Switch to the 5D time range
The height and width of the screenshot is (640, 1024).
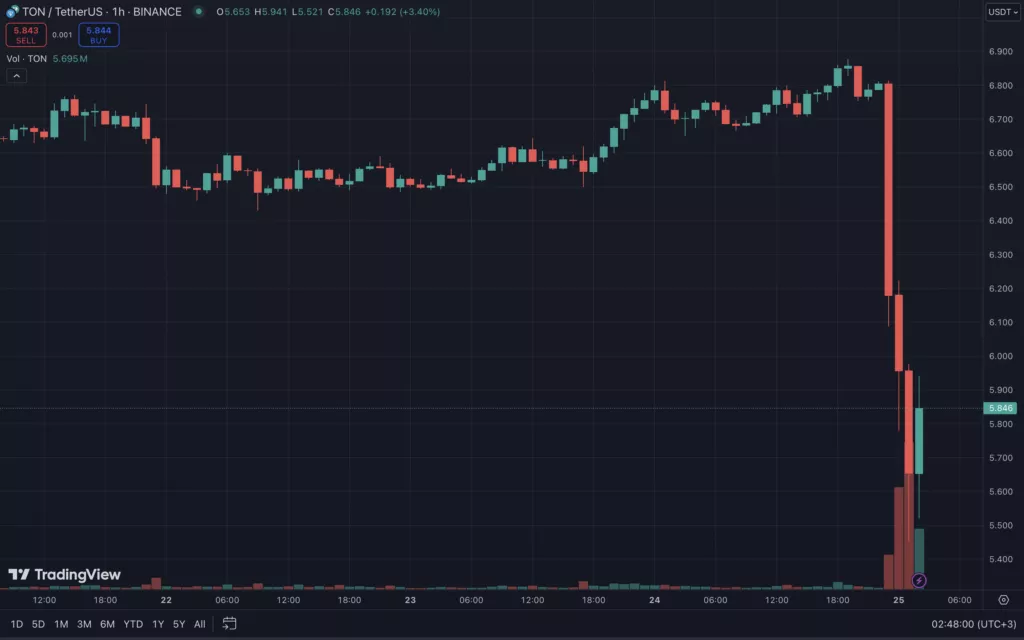click(x=38, y=624)
